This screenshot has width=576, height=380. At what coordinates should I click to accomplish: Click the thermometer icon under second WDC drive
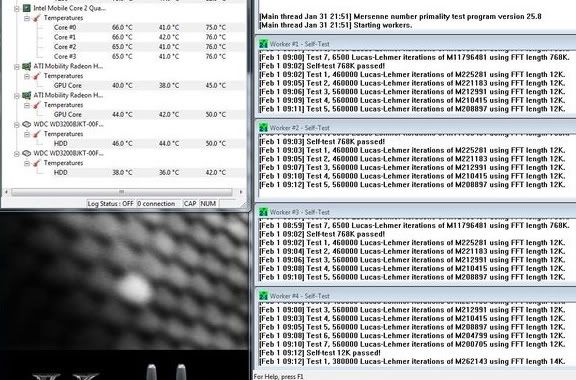coord(37,163)
